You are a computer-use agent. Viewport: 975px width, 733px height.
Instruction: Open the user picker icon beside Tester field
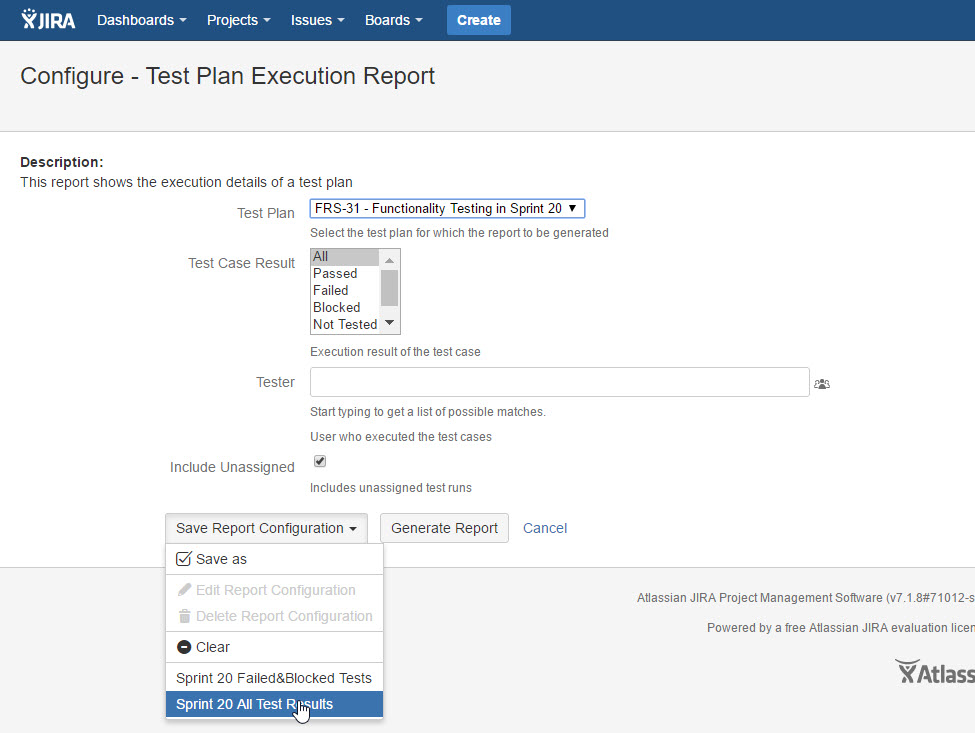(x=821, y=384)
